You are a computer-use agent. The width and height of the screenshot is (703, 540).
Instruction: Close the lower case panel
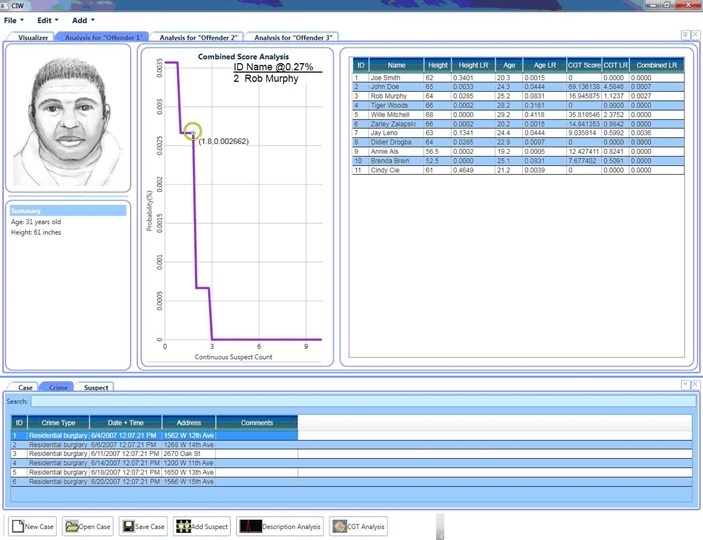pyautogui.click(x=693, y=384)
